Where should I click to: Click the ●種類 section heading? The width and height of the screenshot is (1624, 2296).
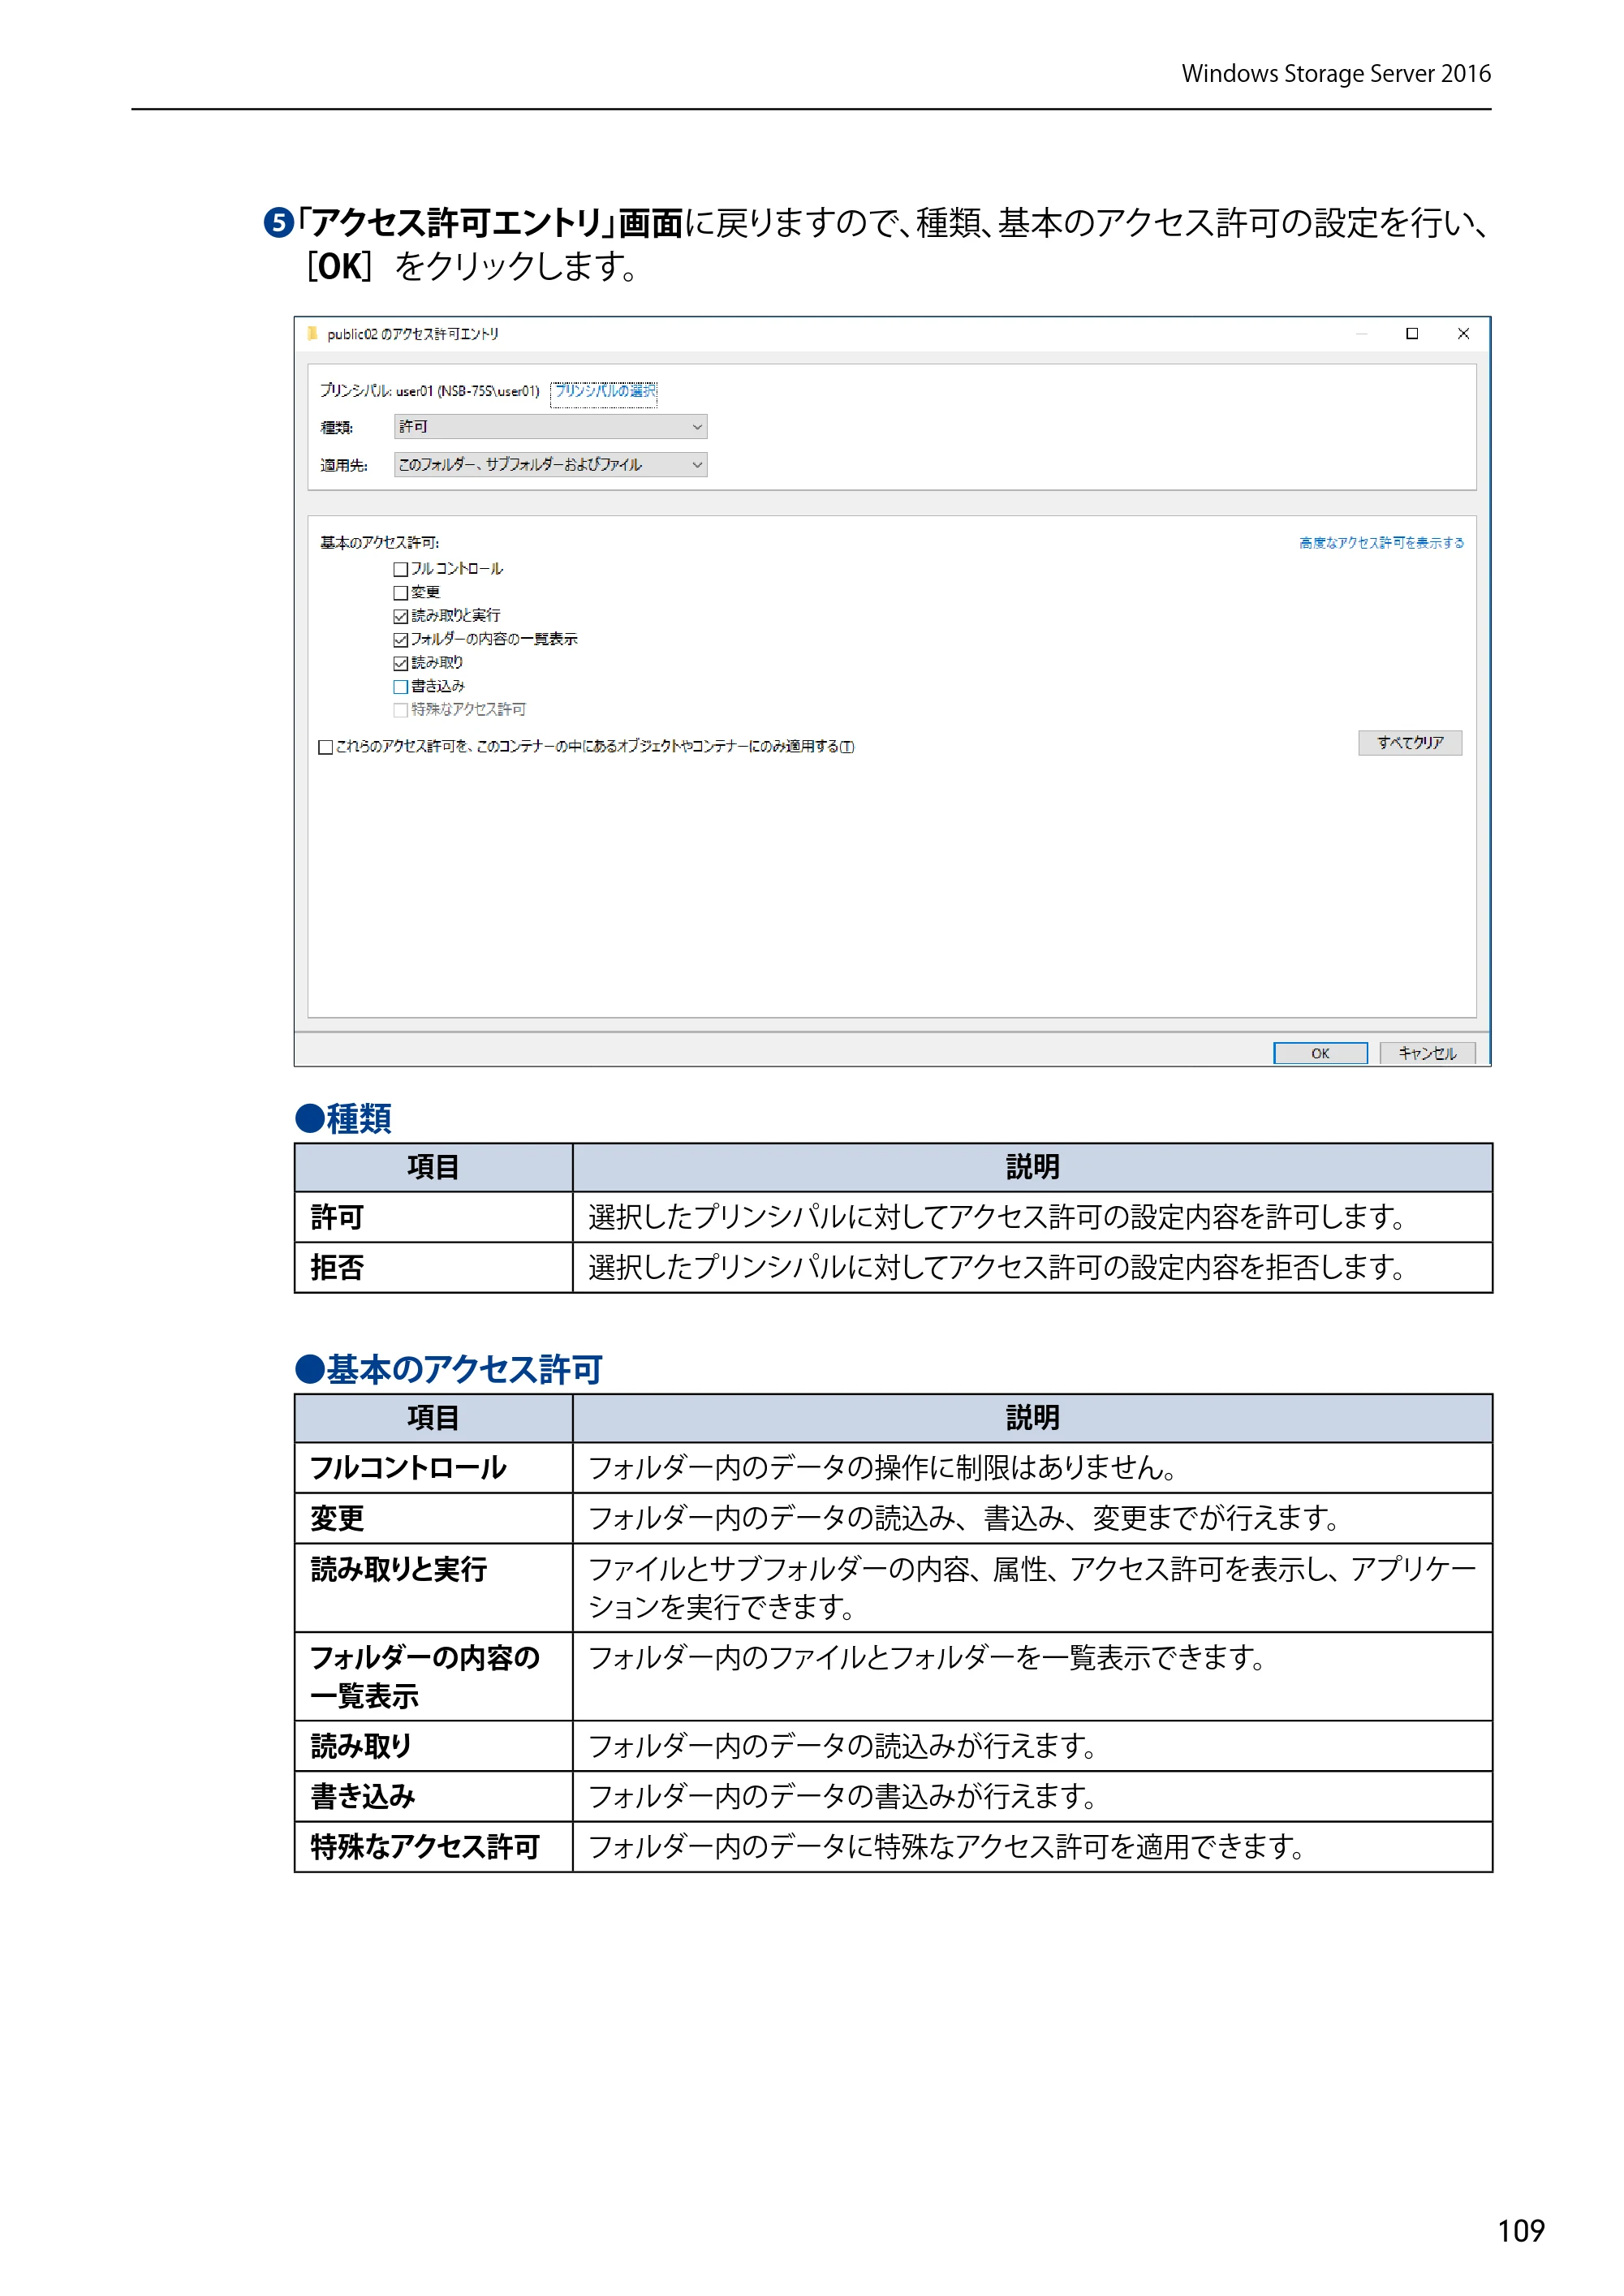(x=343, y=1118)
